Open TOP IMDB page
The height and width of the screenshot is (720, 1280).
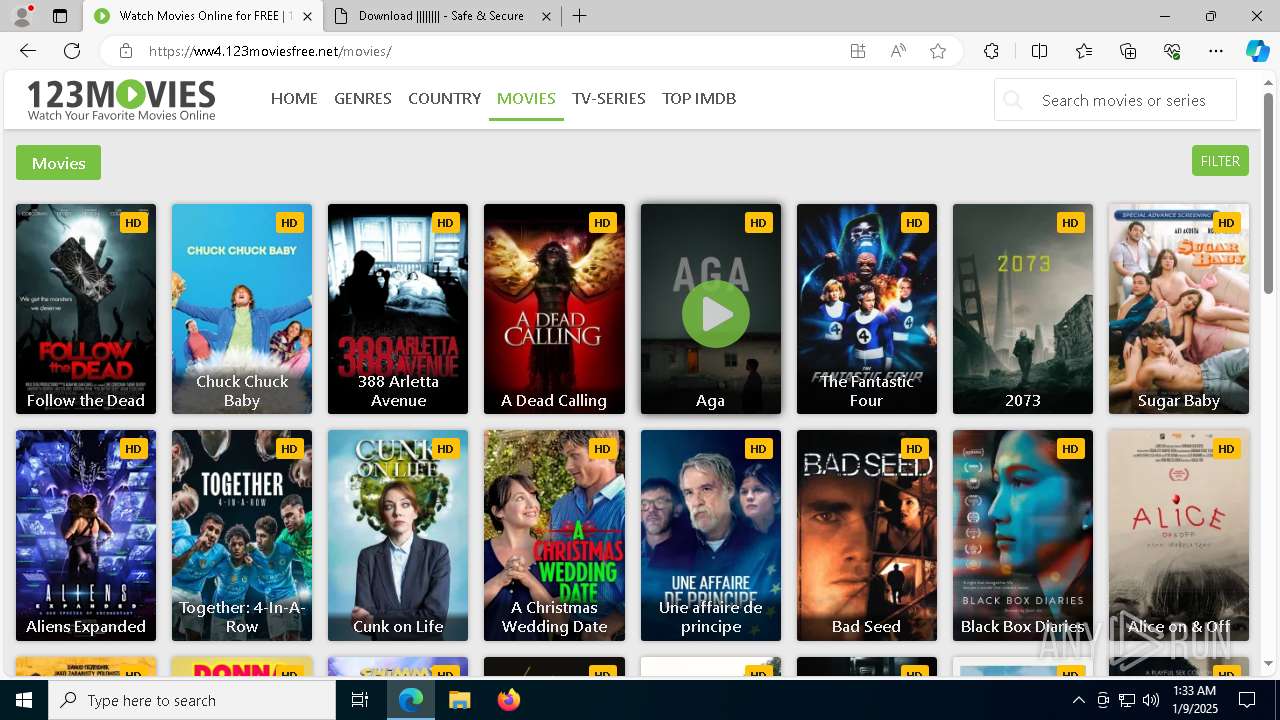click(699, 98)
